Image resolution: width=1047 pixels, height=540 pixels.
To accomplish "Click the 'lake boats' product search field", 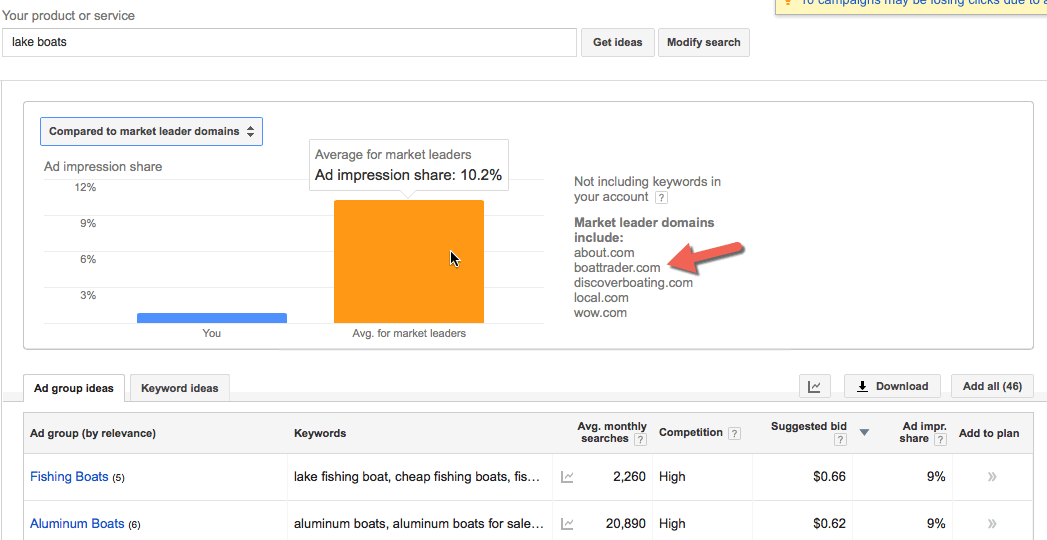I will click(x=290, y=43).
